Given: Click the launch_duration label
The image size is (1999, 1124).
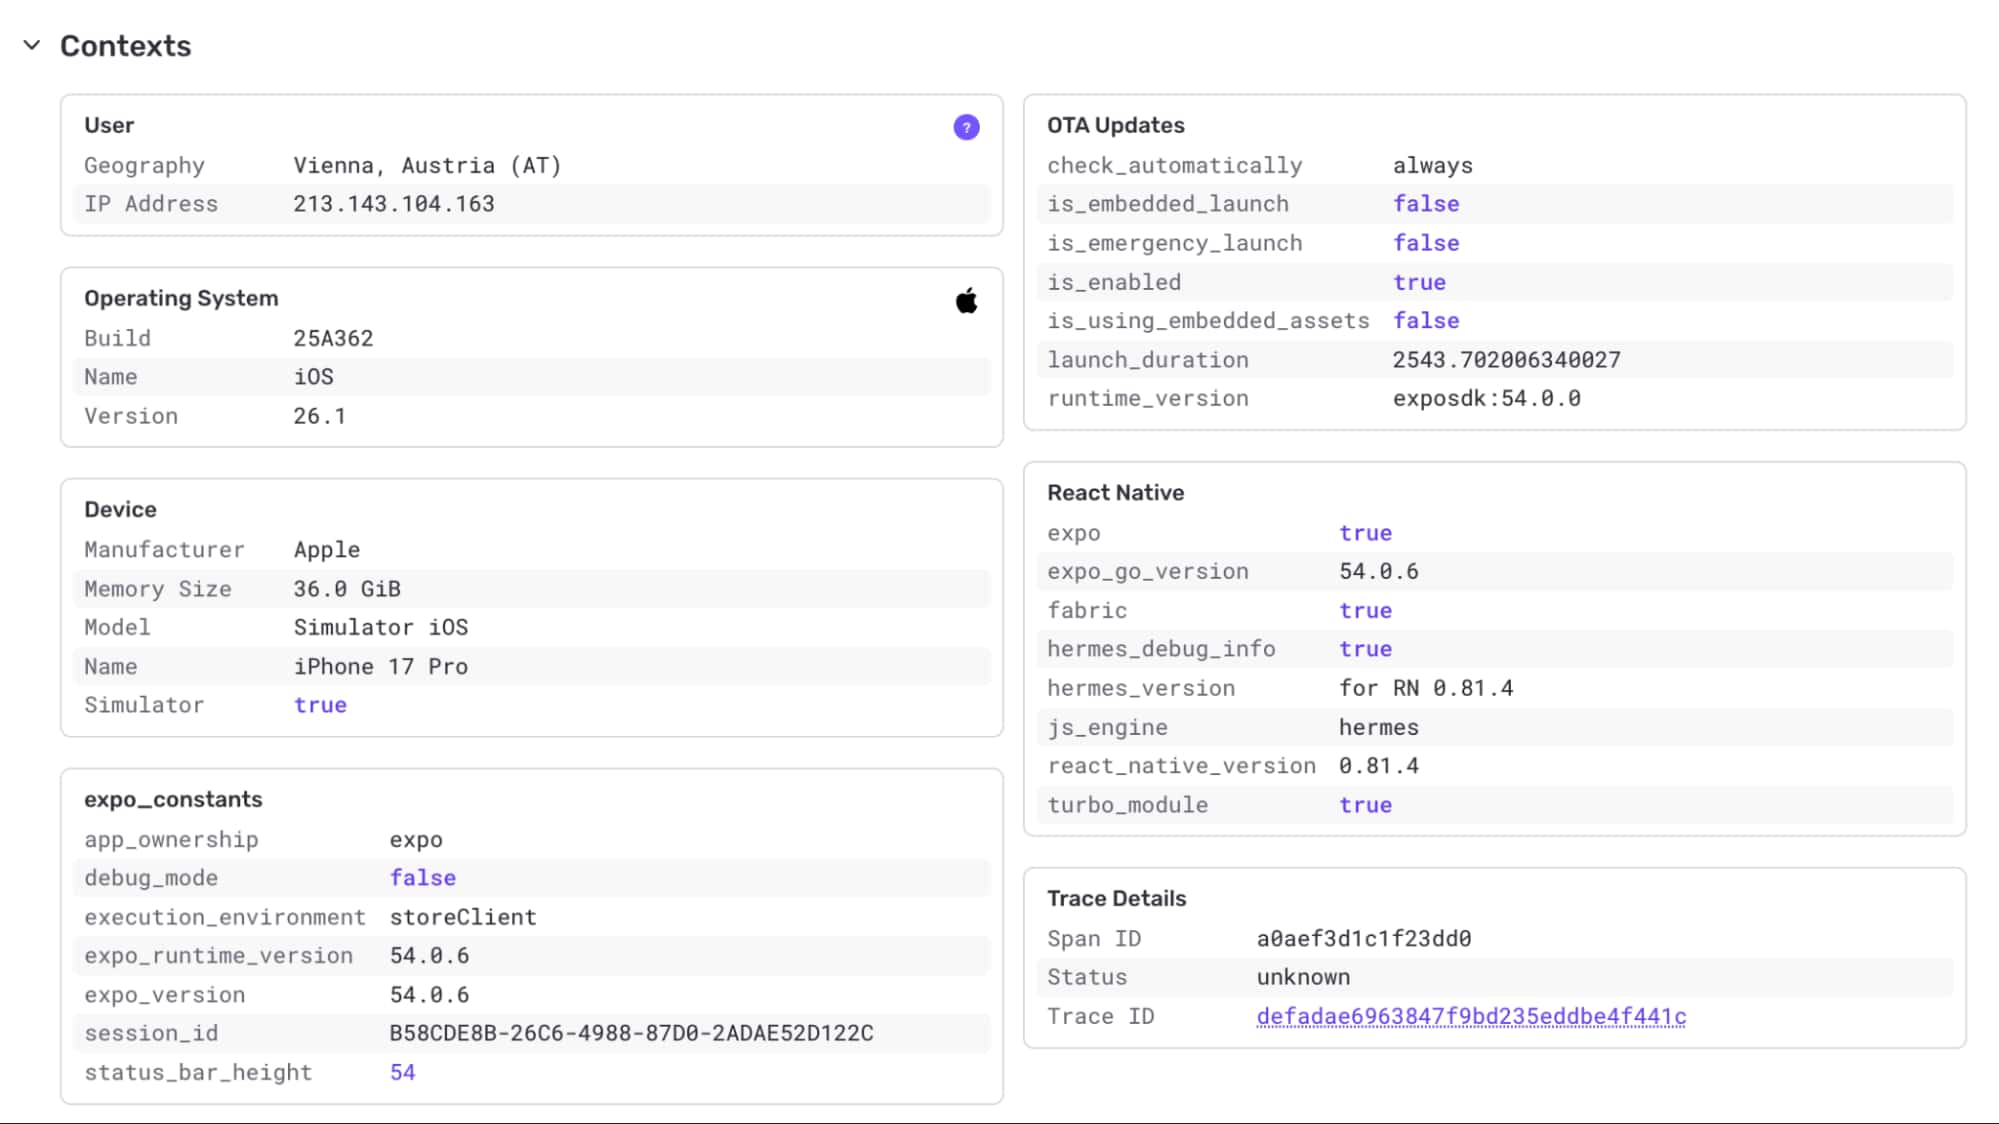Looking at the screenshot, I should click(1148, 360).
